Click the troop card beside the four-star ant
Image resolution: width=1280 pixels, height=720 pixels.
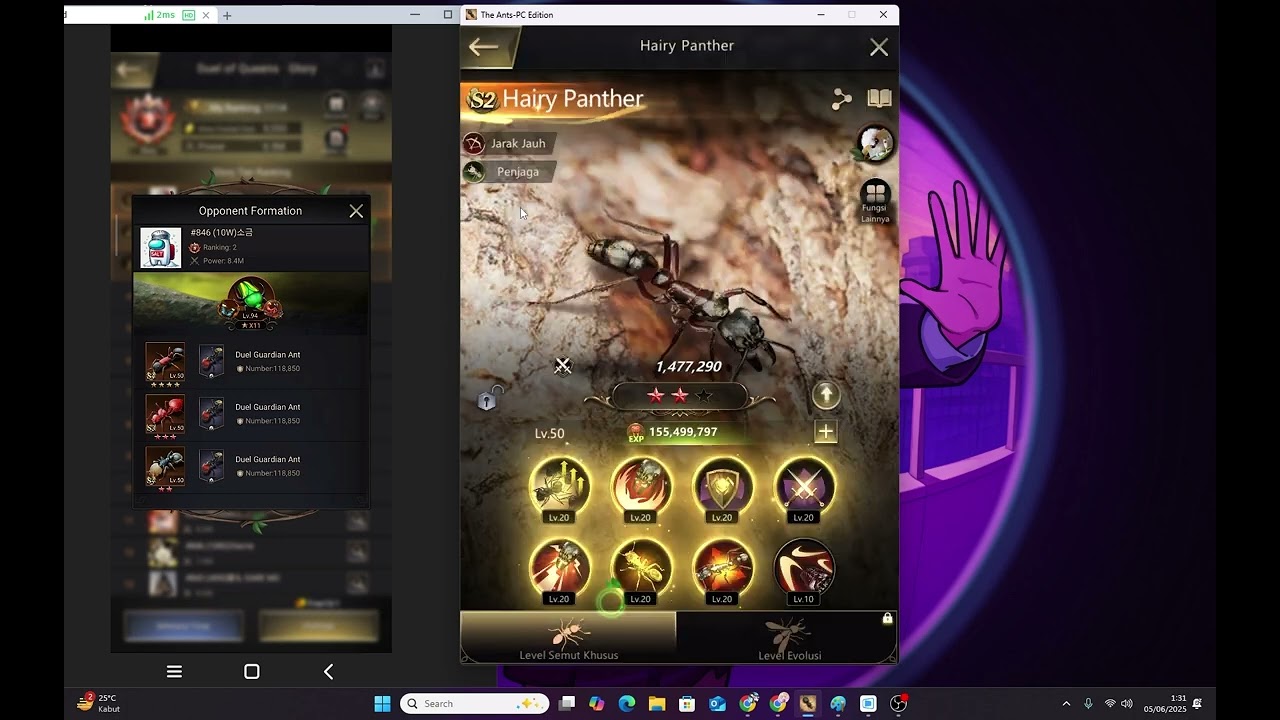coord(211,362)
